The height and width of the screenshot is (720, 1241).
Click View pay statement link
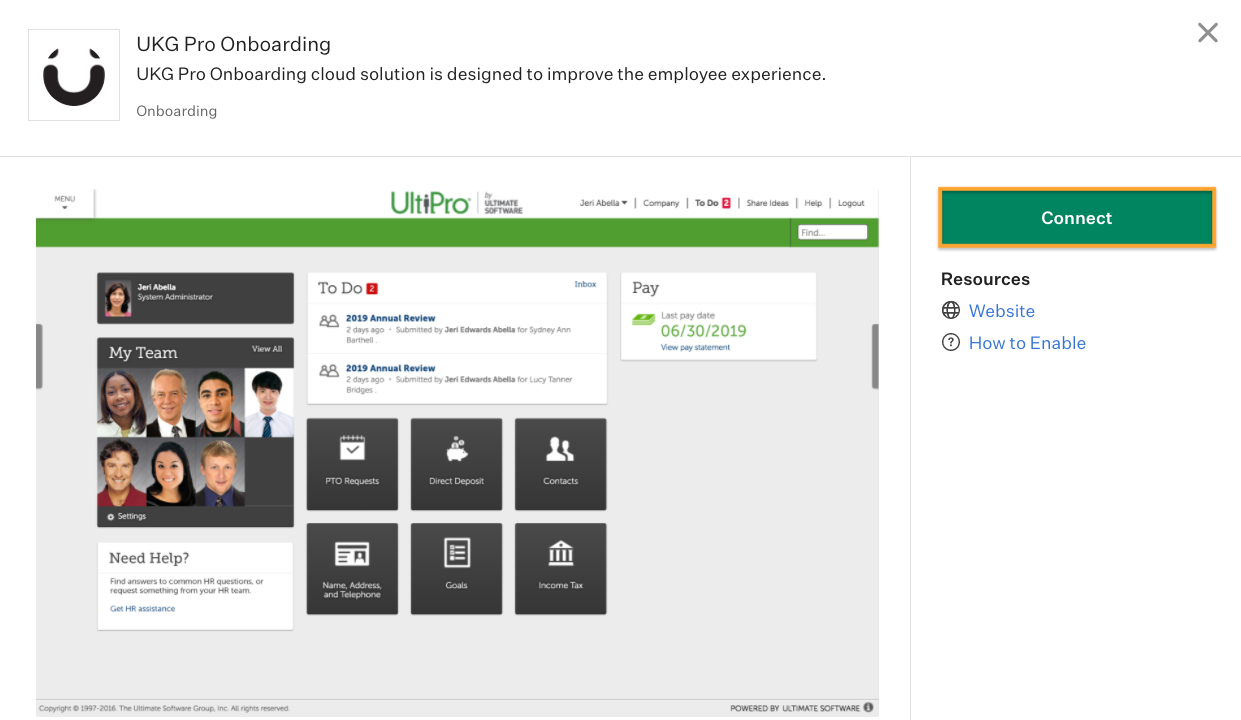click(695, 347)
